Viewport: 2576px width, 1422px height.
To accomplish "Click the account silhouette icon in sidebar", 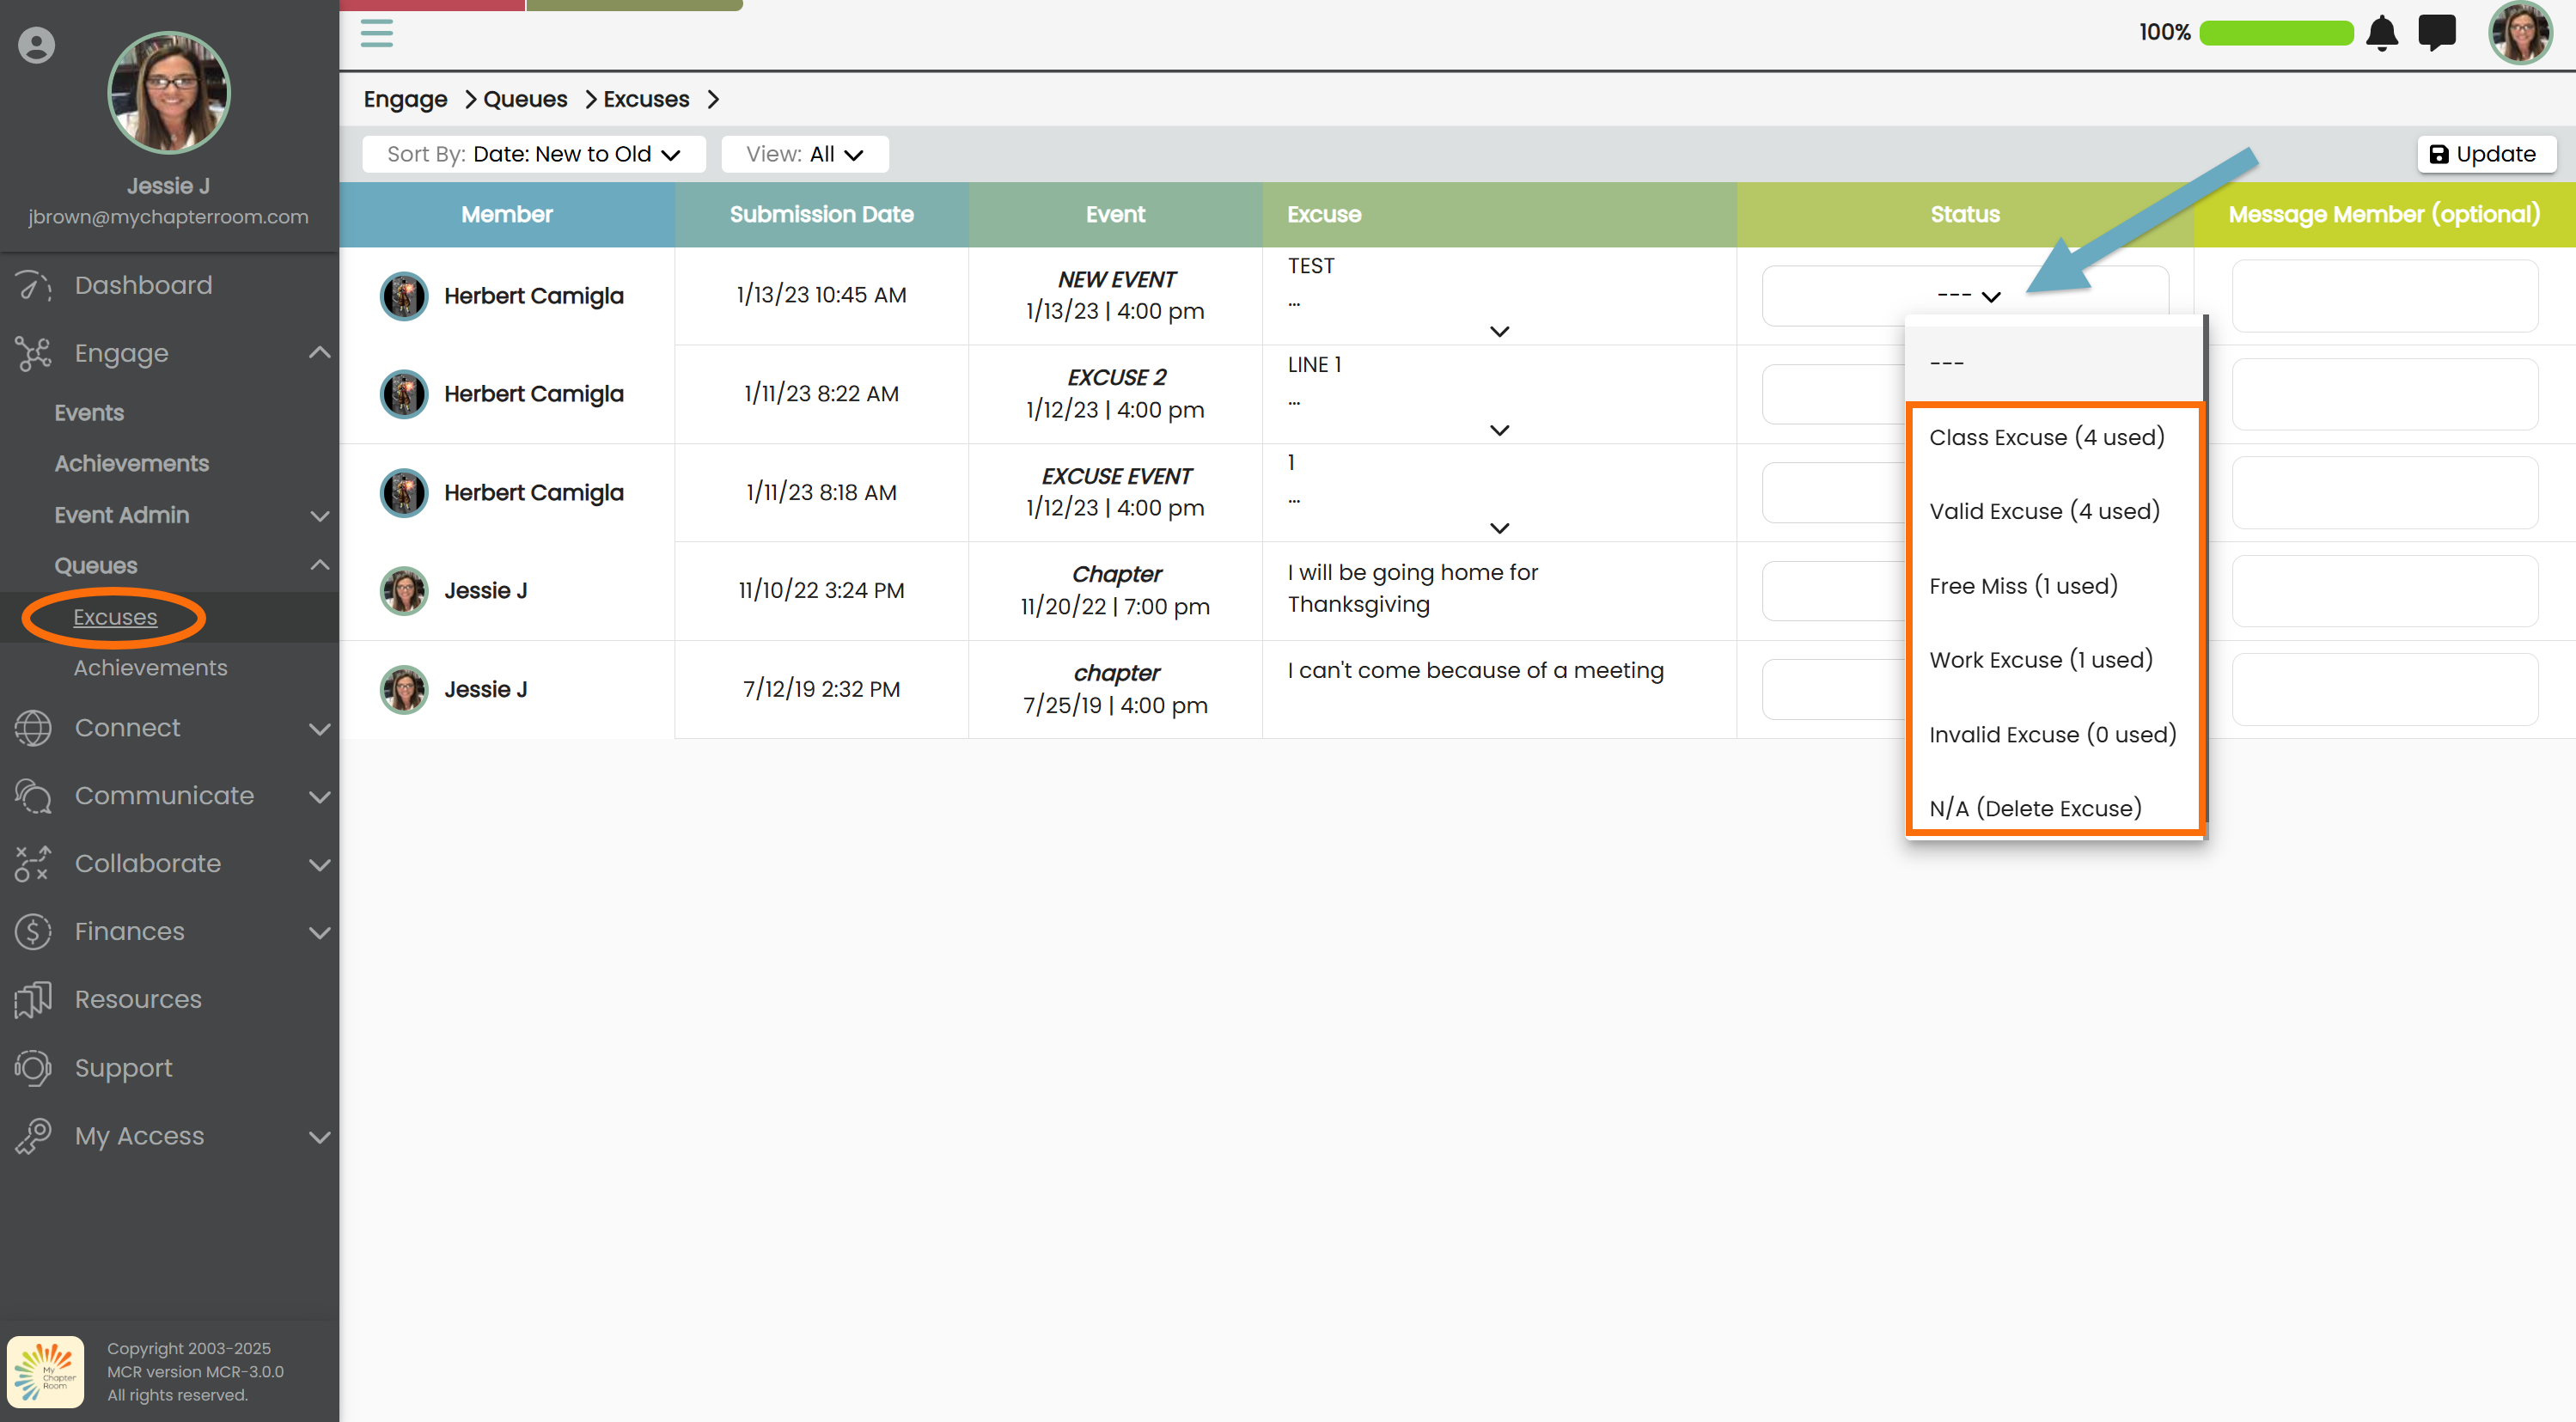I will 36,45.
